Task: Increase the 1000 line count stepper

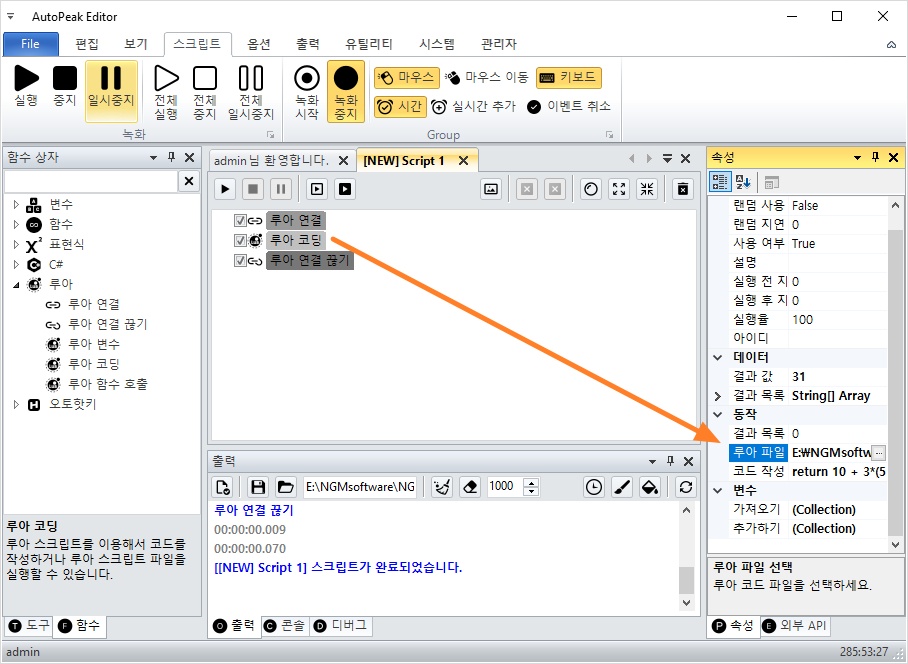Action: (532, 482)
